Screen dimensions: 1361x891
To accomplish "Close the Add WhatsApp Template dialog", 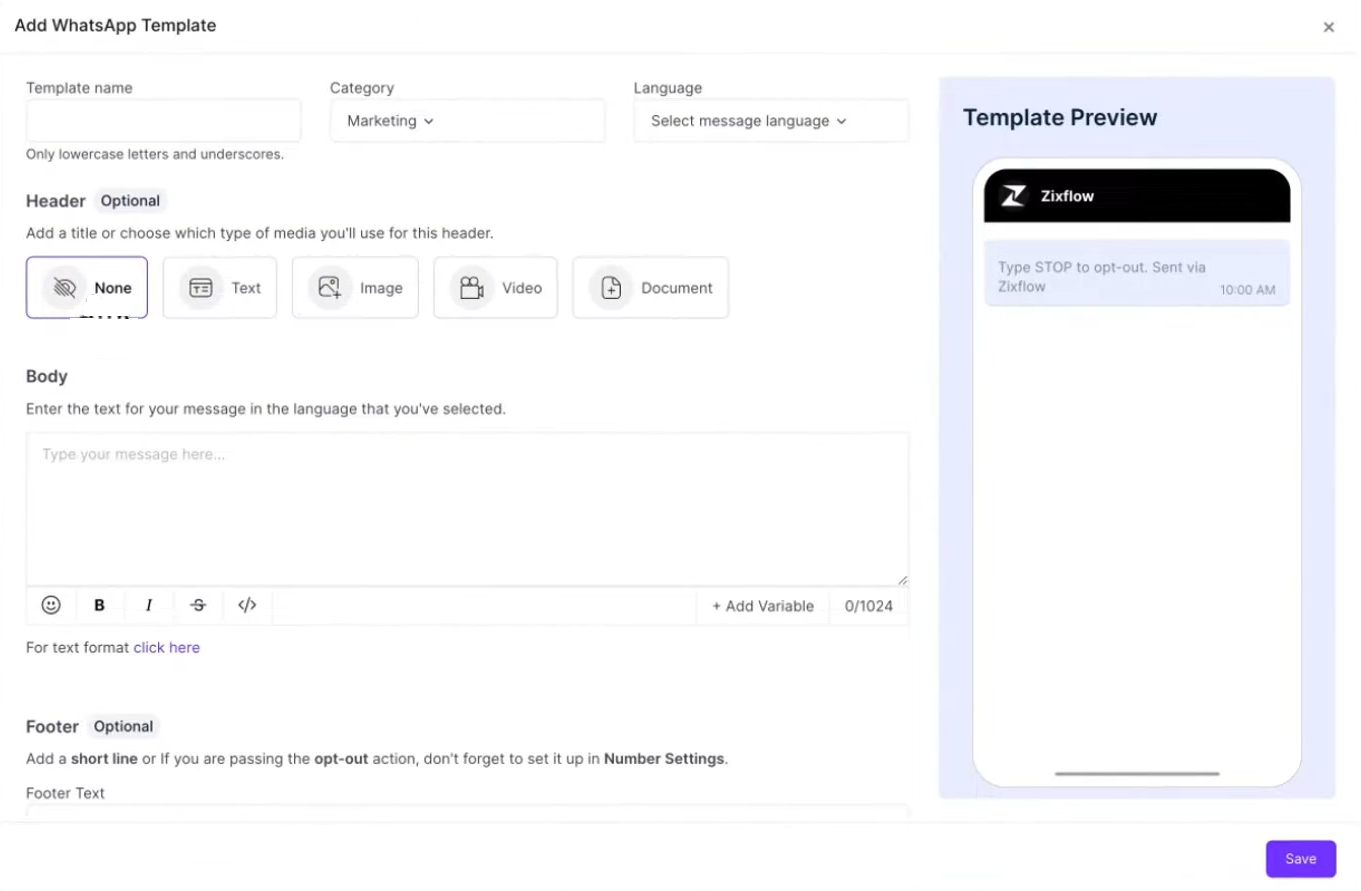I will (1328, 27).
